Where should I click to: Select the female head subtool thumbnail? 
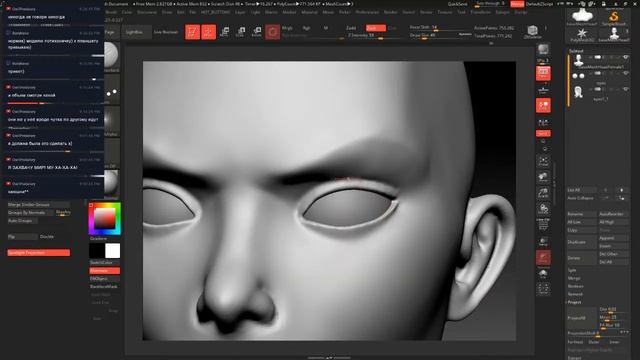coord(578,61)
